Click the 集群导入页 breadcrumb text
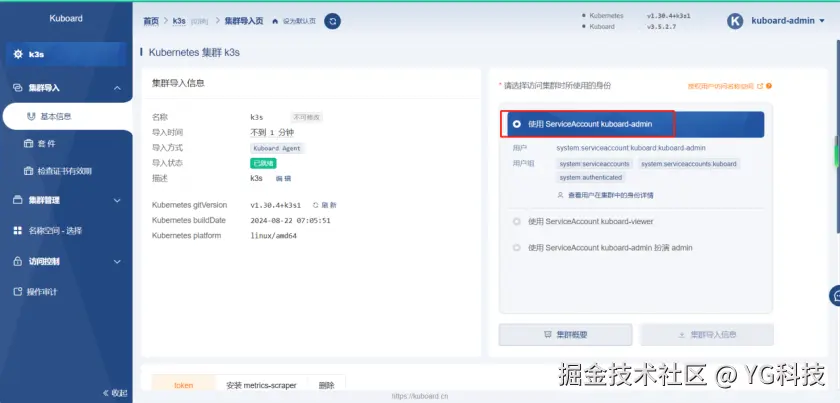This screenshot has height=403, width=840. (x=244, y=21)
